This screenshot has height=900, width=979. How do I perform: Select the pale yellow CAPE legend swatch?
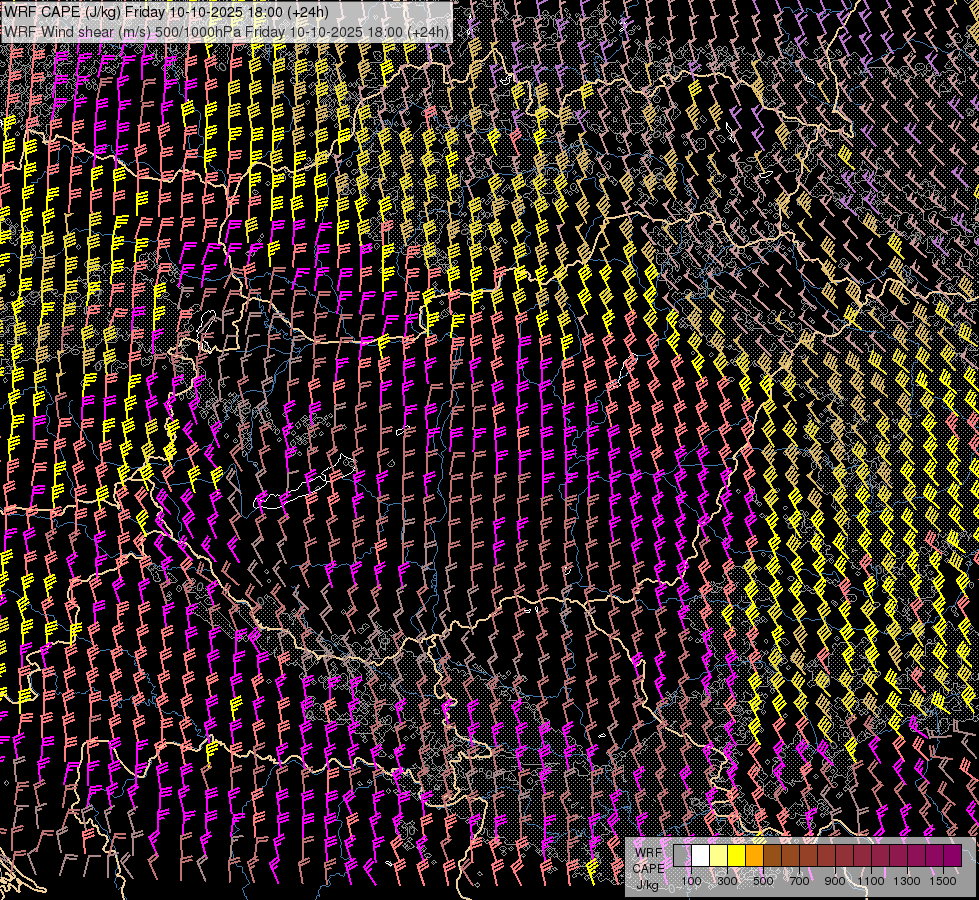[719, 855]
